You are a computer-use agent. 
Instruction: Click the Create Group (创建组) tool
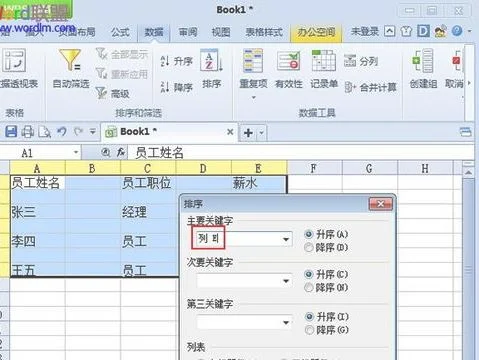[x=423, y=68]
